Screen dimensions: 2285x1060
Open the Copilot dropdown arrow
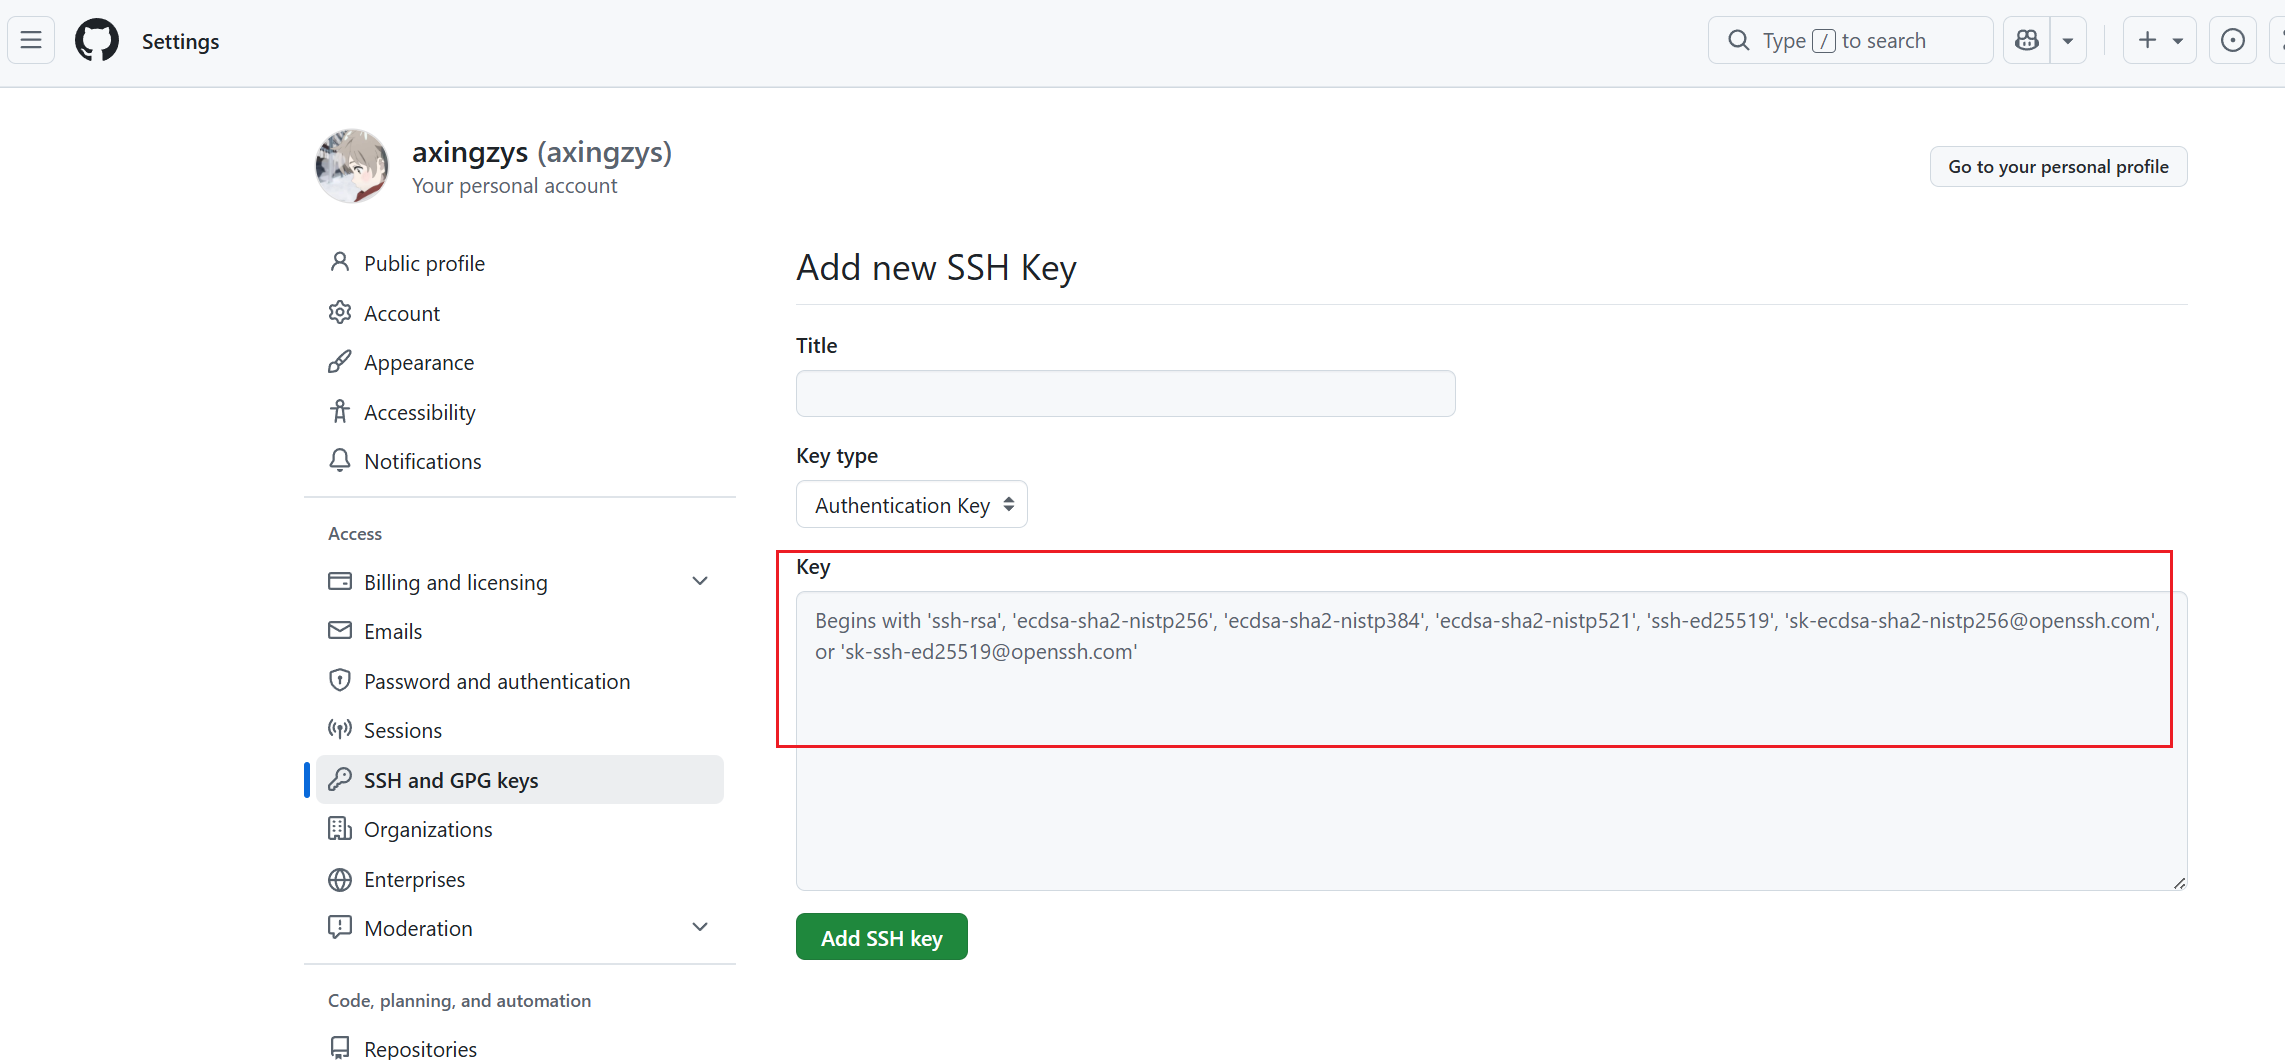[x=2068, y=40]
